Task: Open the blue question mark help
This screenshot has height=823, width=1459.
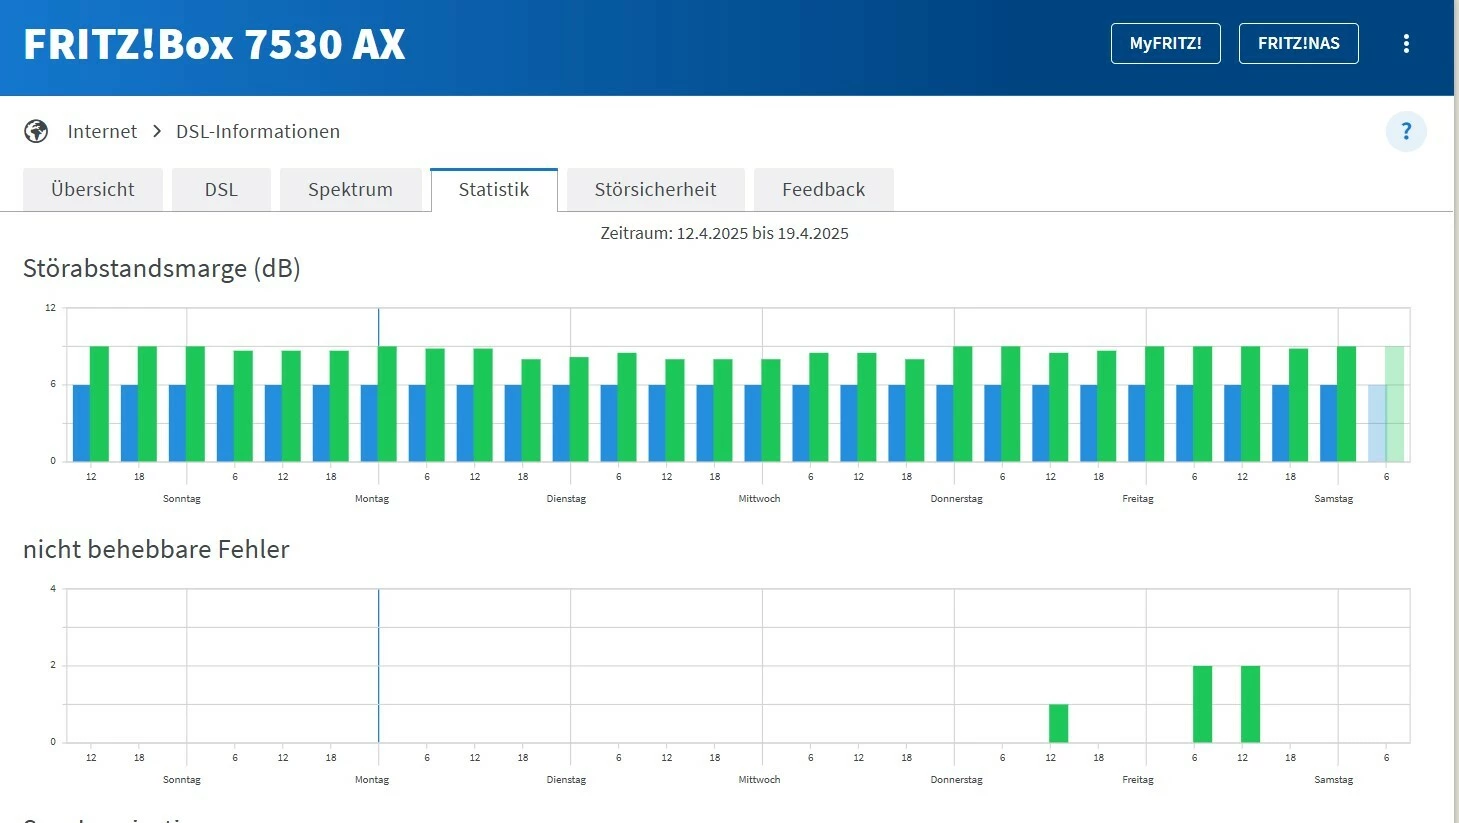Action: point(1405,131)
